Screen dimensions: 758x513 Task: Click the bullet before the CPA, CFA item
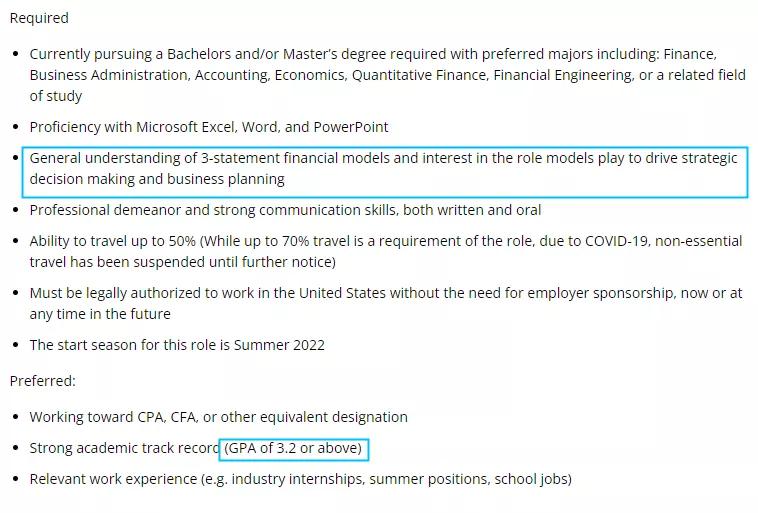tap(15, 418)
